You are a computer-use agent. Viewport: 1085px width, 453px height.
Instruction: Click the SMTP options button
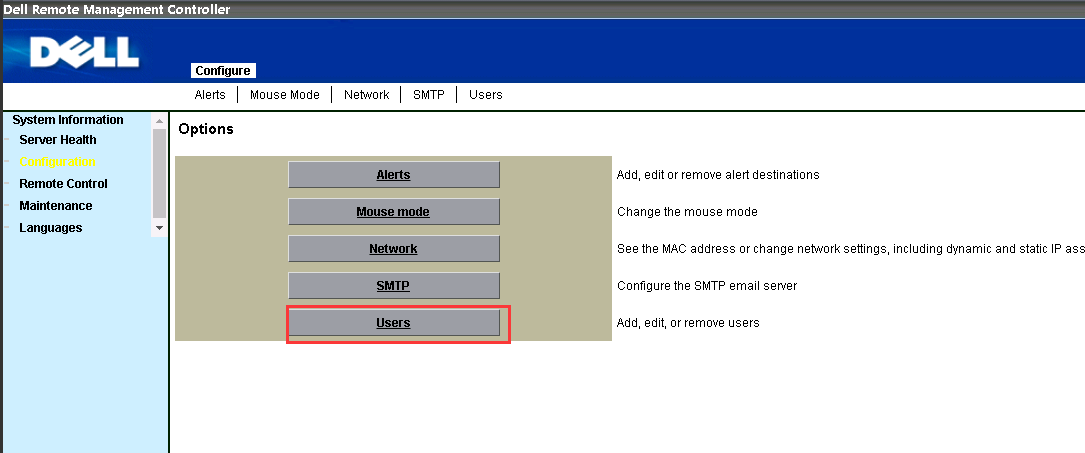(x=394, y=286)
